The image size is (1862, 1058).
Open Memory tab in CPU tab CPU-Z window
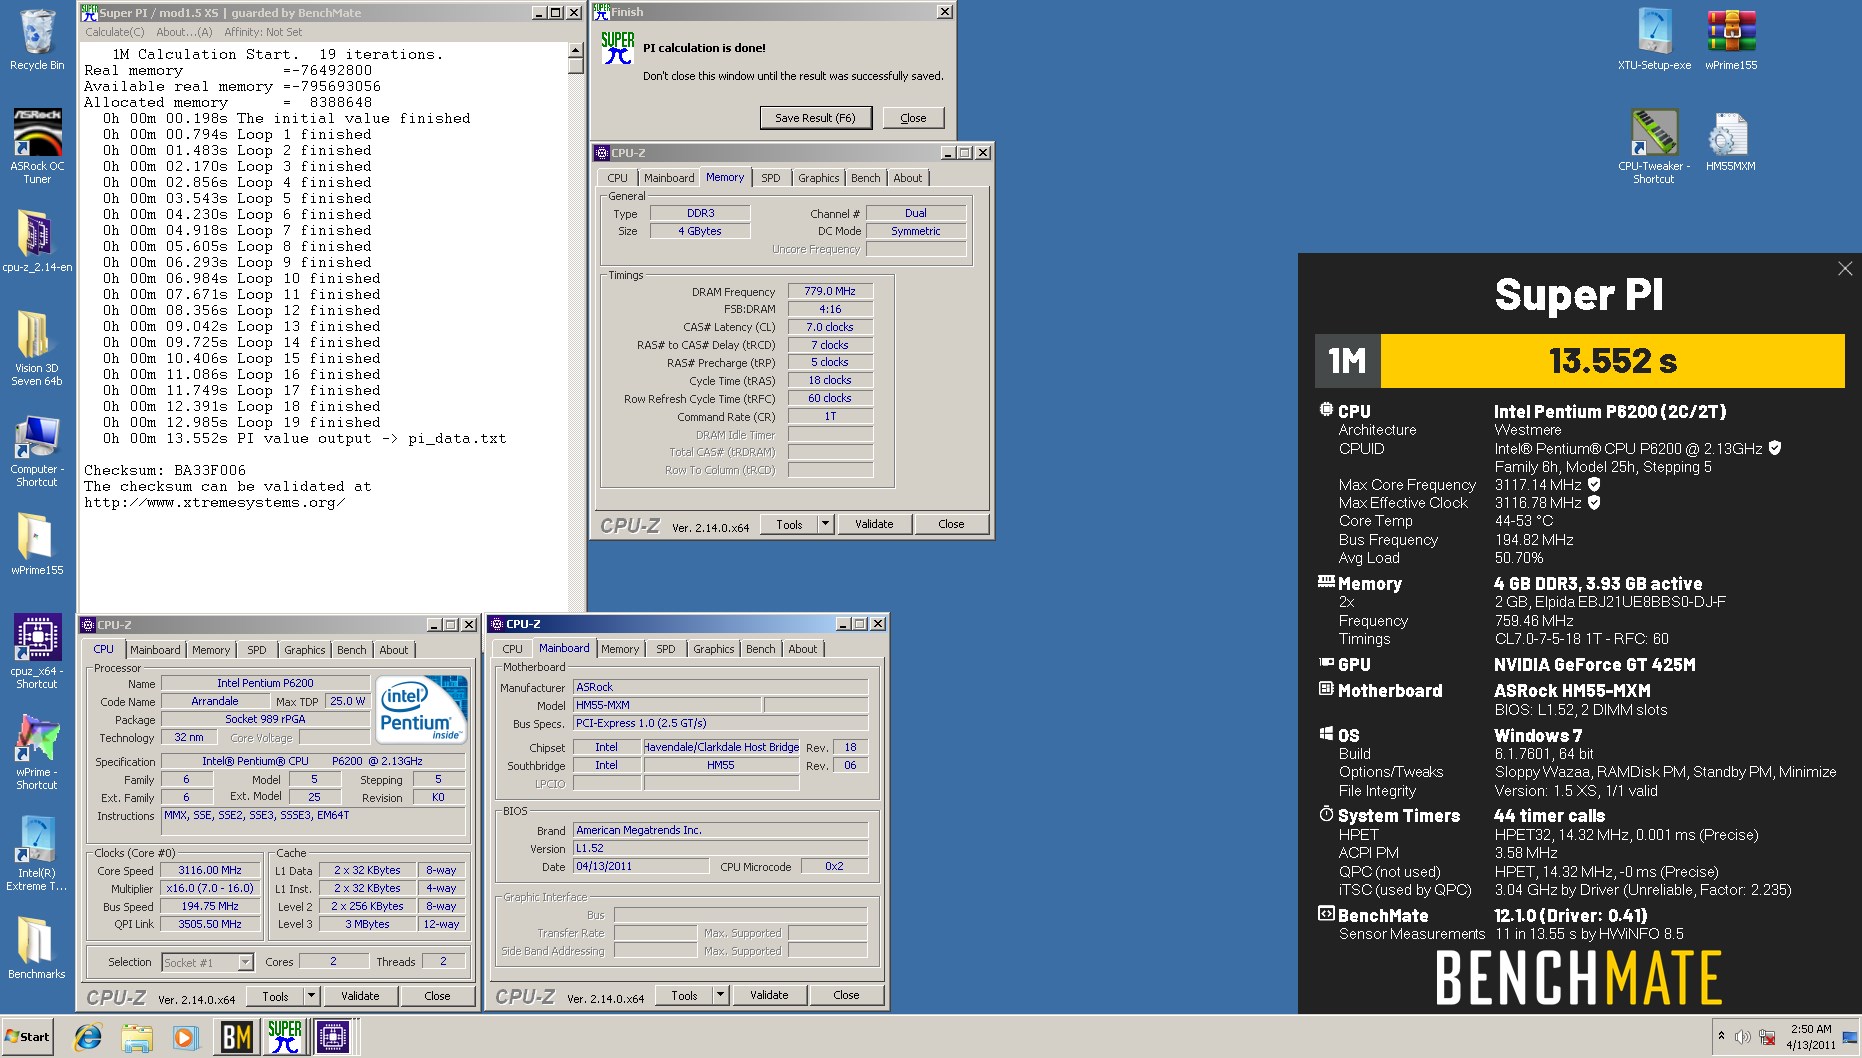tap(211, 650)
